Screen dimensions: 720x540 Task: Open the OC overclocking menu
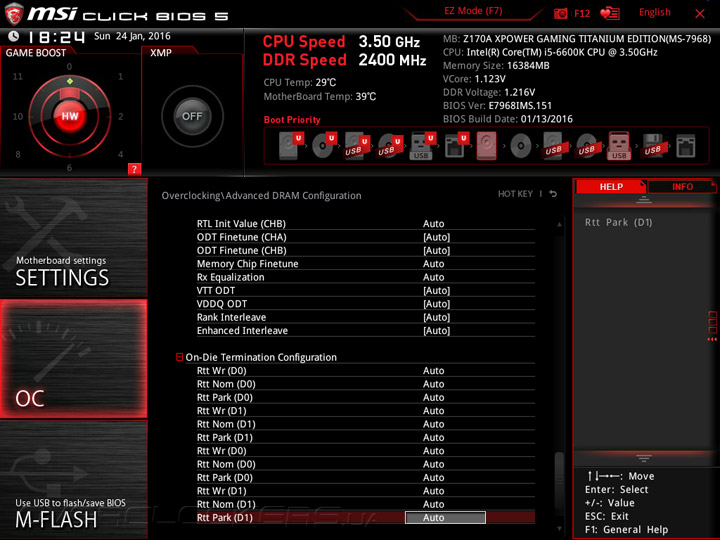click(x=73, y=359)
